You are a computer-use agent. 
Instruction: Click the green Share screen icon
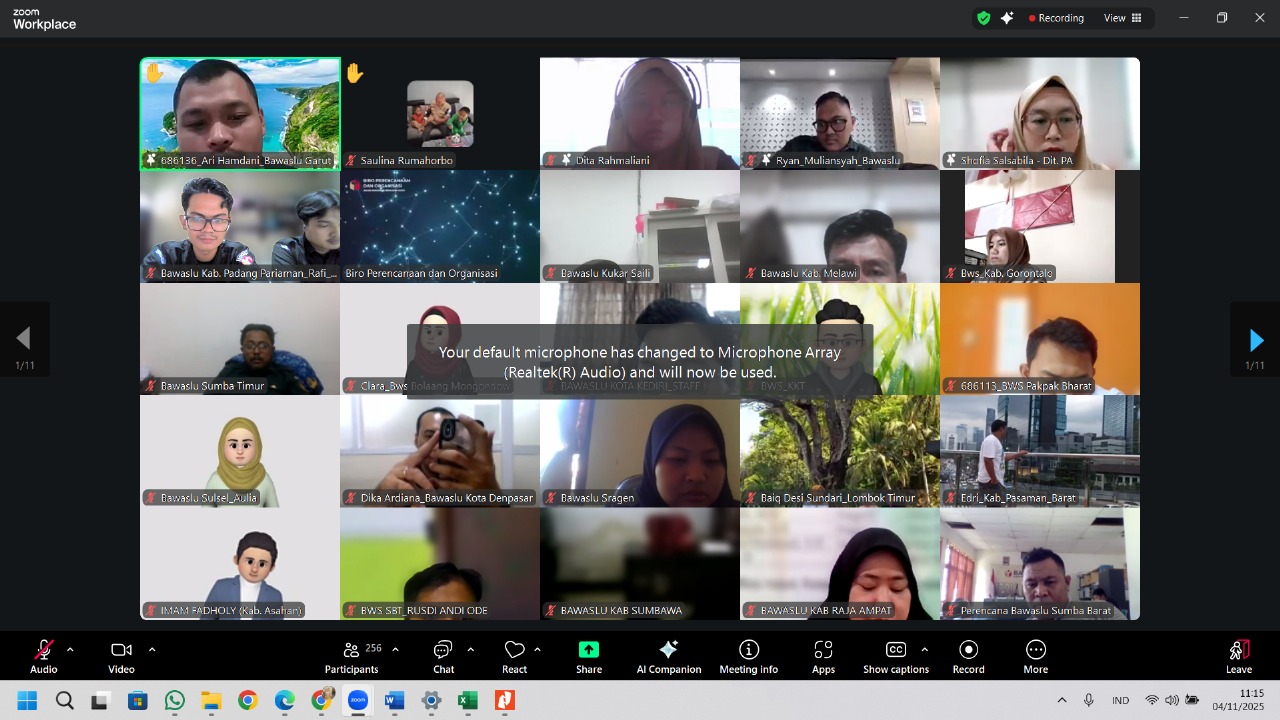click(x=589, y=650)
